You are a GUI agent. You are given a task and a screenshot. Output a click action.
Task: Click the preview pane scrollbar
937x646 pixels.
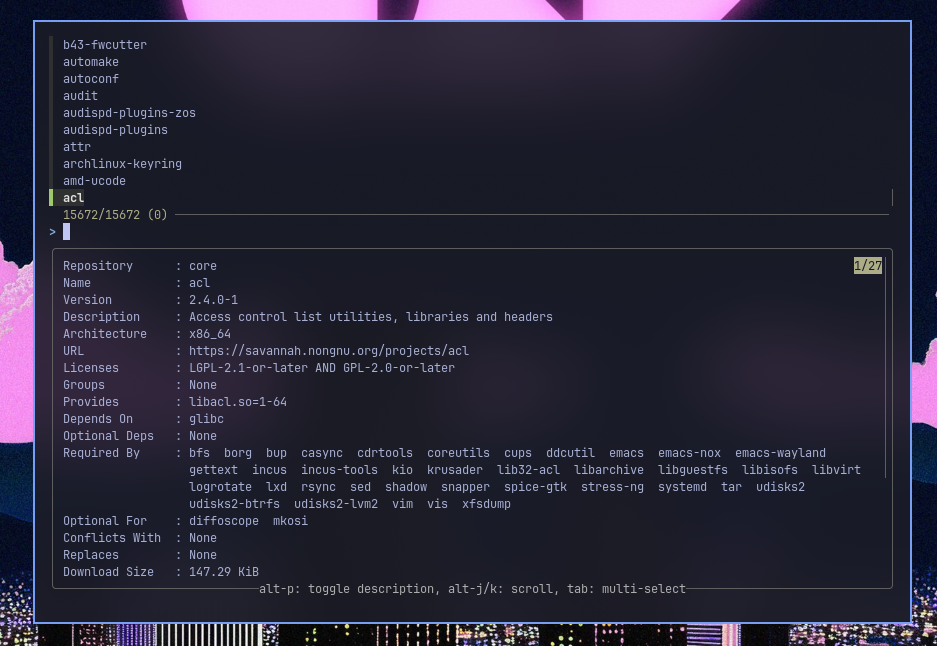point(885,367)
